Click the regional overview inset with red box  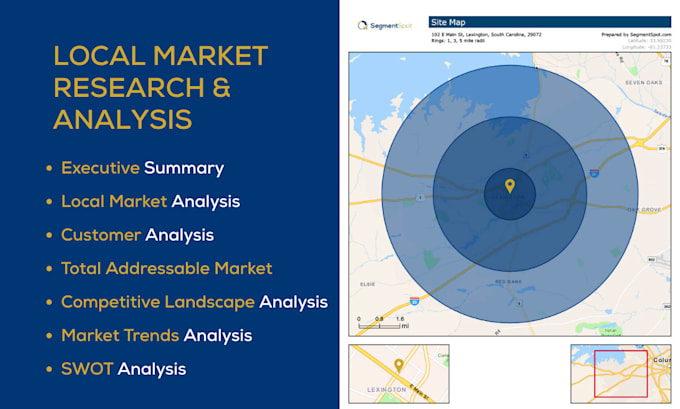coord(621,374)
